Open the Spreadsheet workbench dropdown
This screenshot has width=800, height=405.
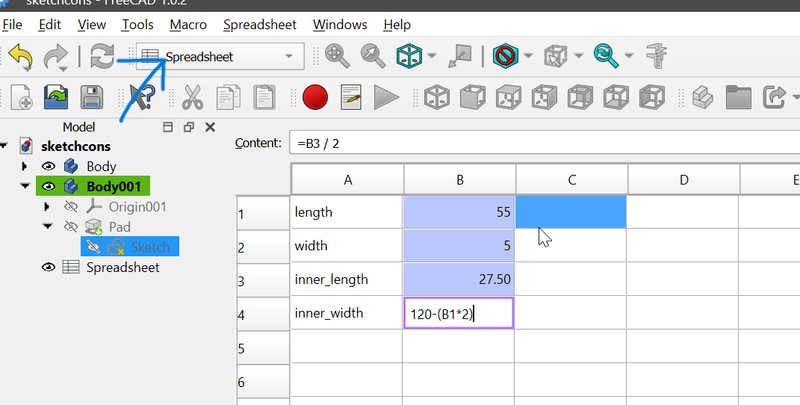click(x=221, y=57)
